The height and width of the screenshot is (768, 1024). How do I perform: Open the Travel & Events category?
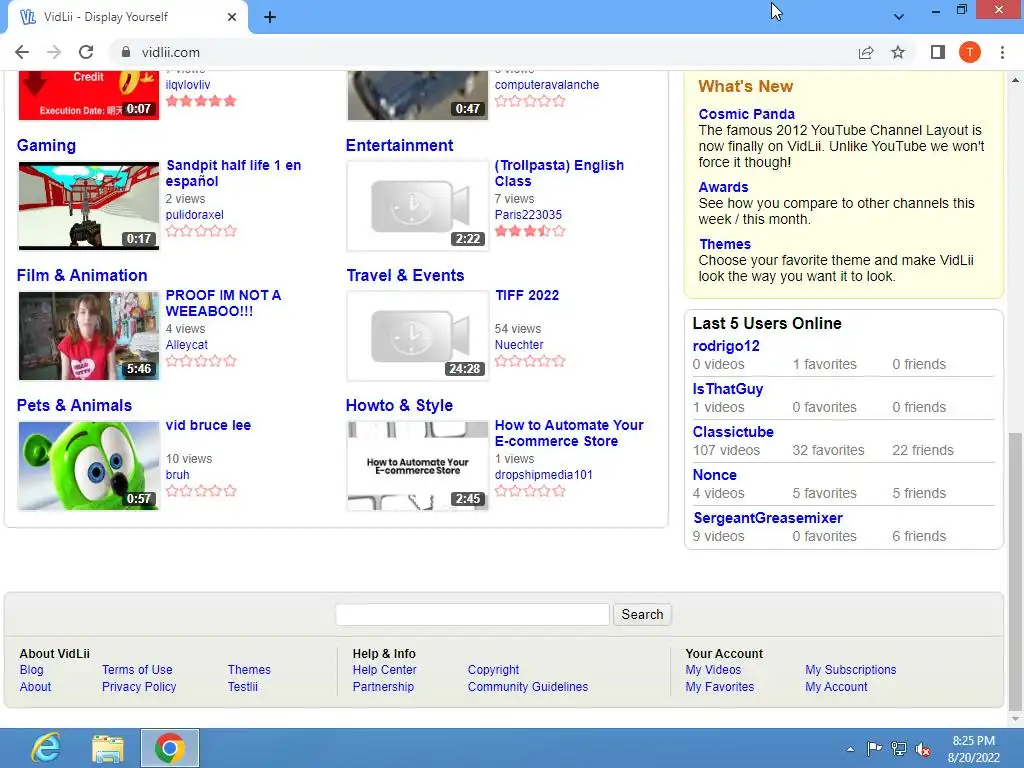pyautogui.click(x=405, y=275)
